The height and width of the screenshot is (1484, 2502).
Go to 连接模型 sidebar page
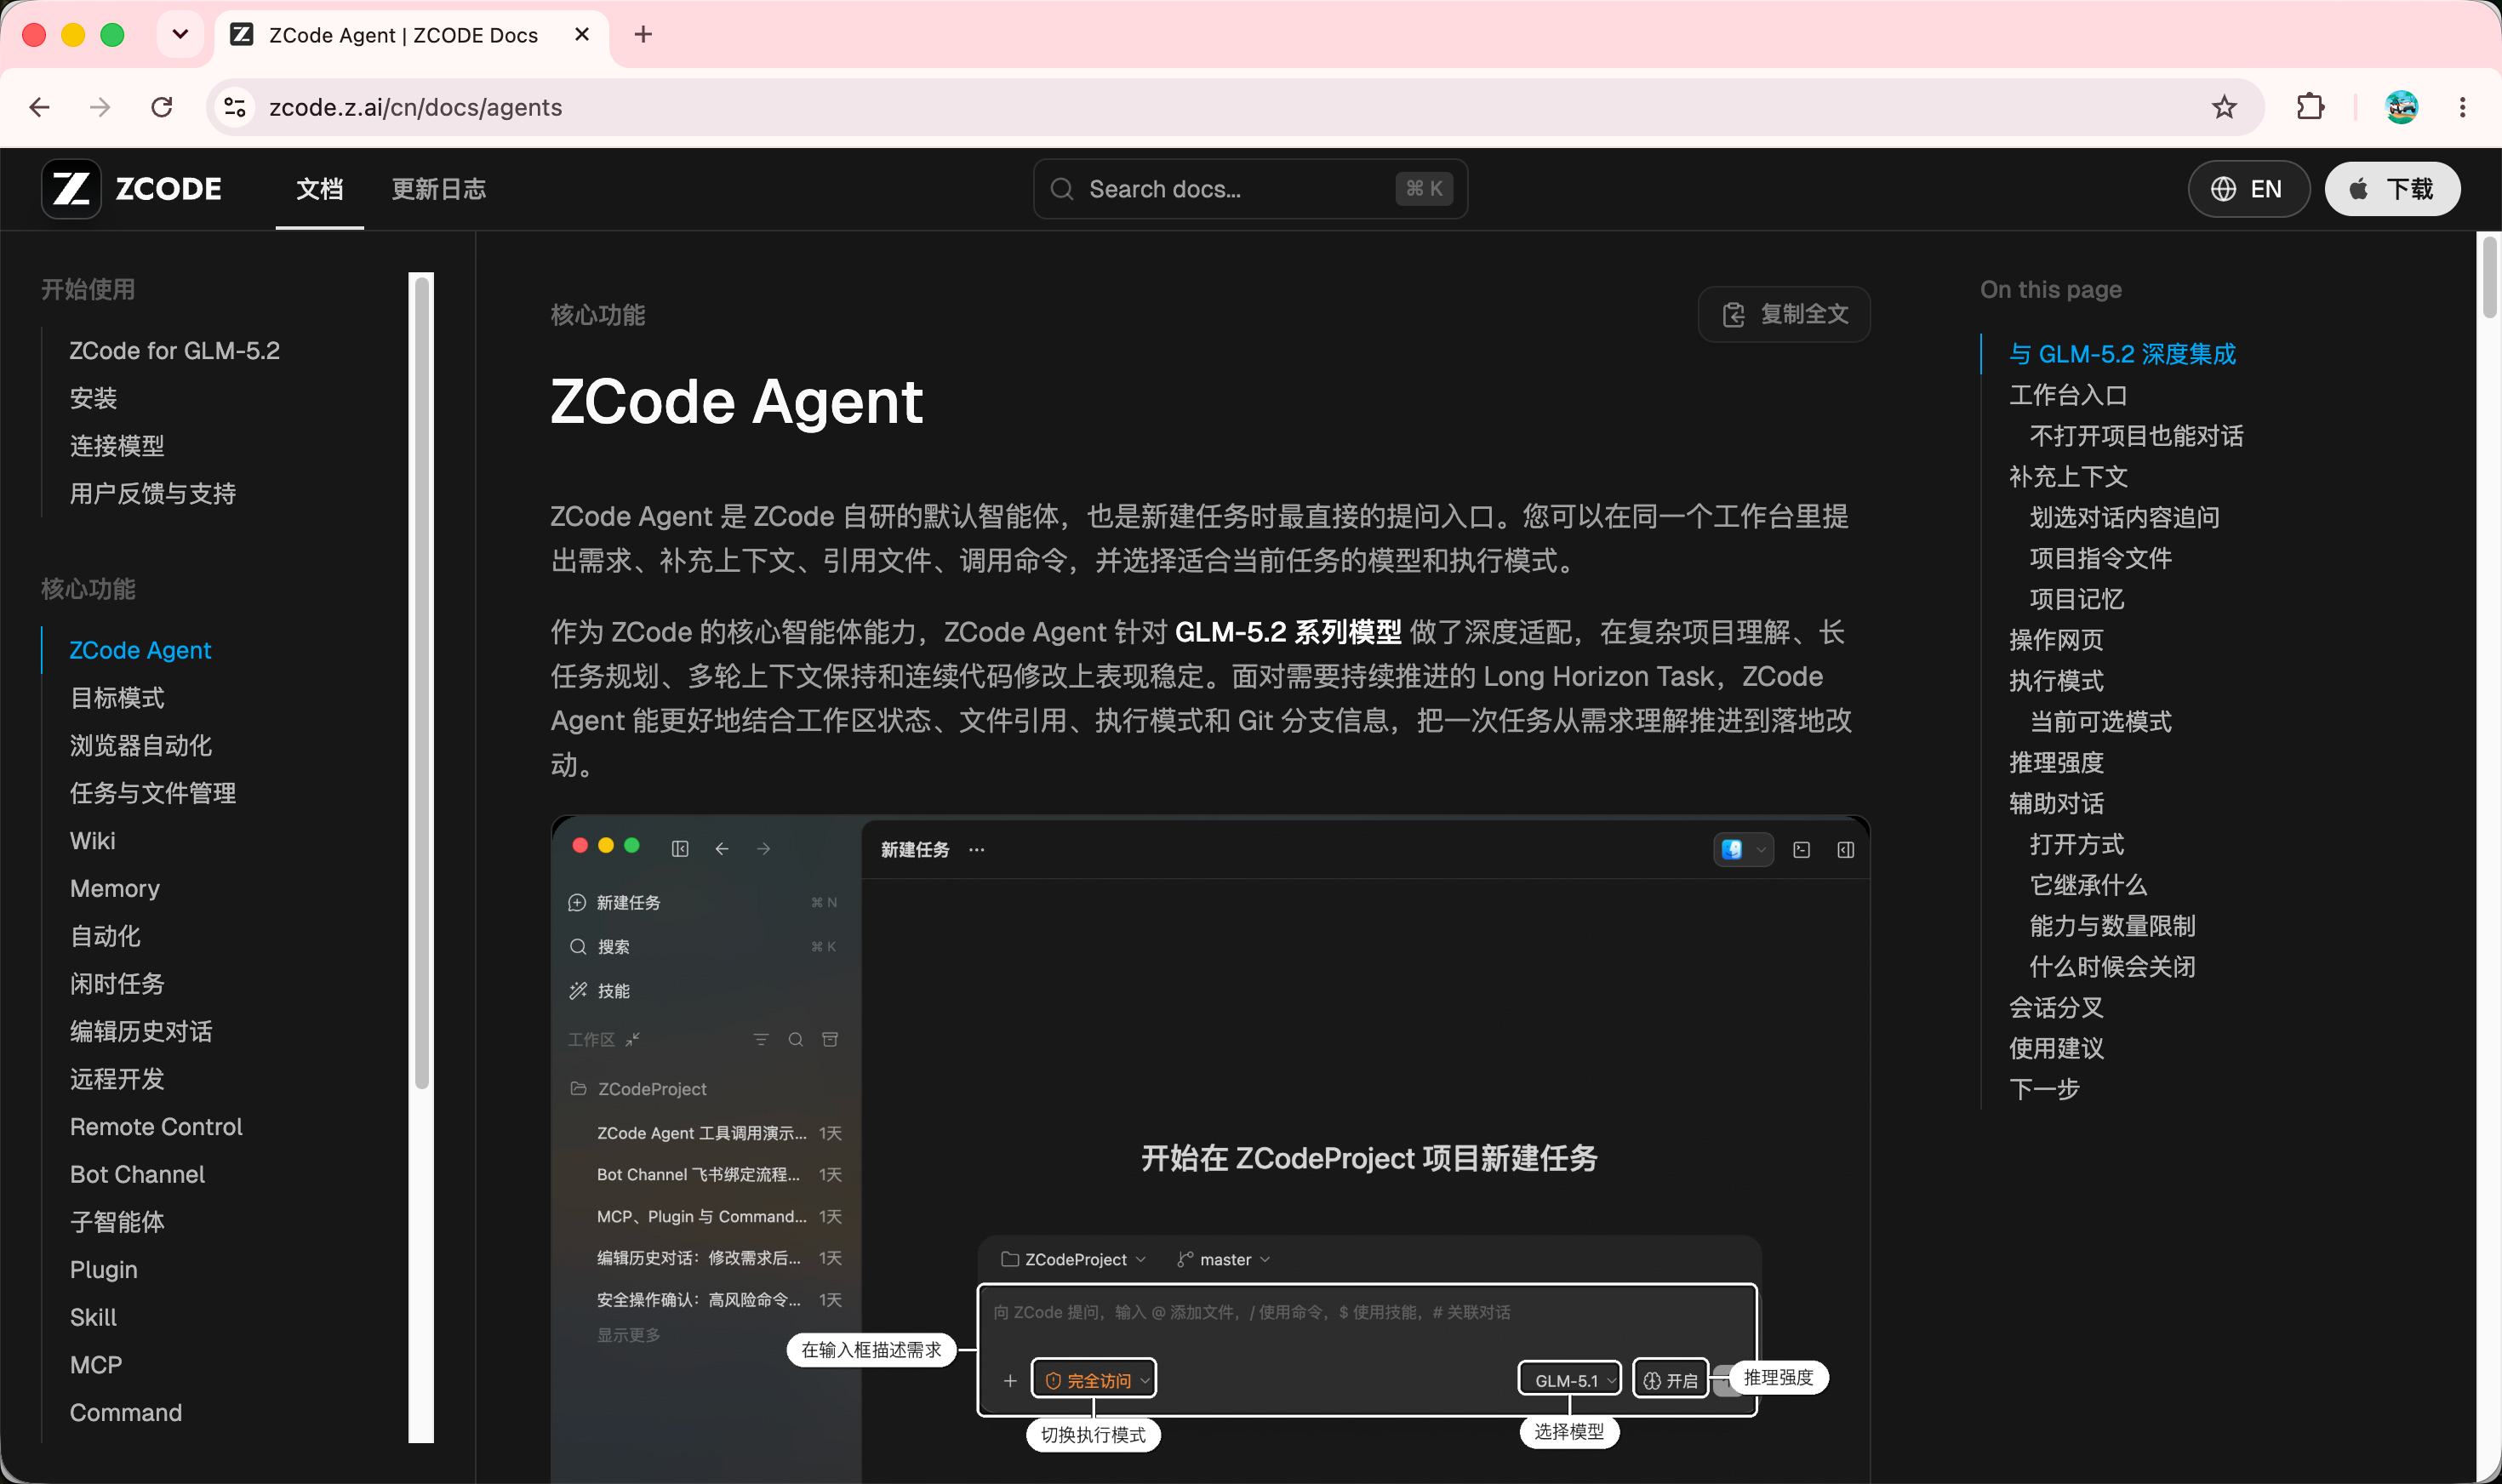(x=117, y=446)
